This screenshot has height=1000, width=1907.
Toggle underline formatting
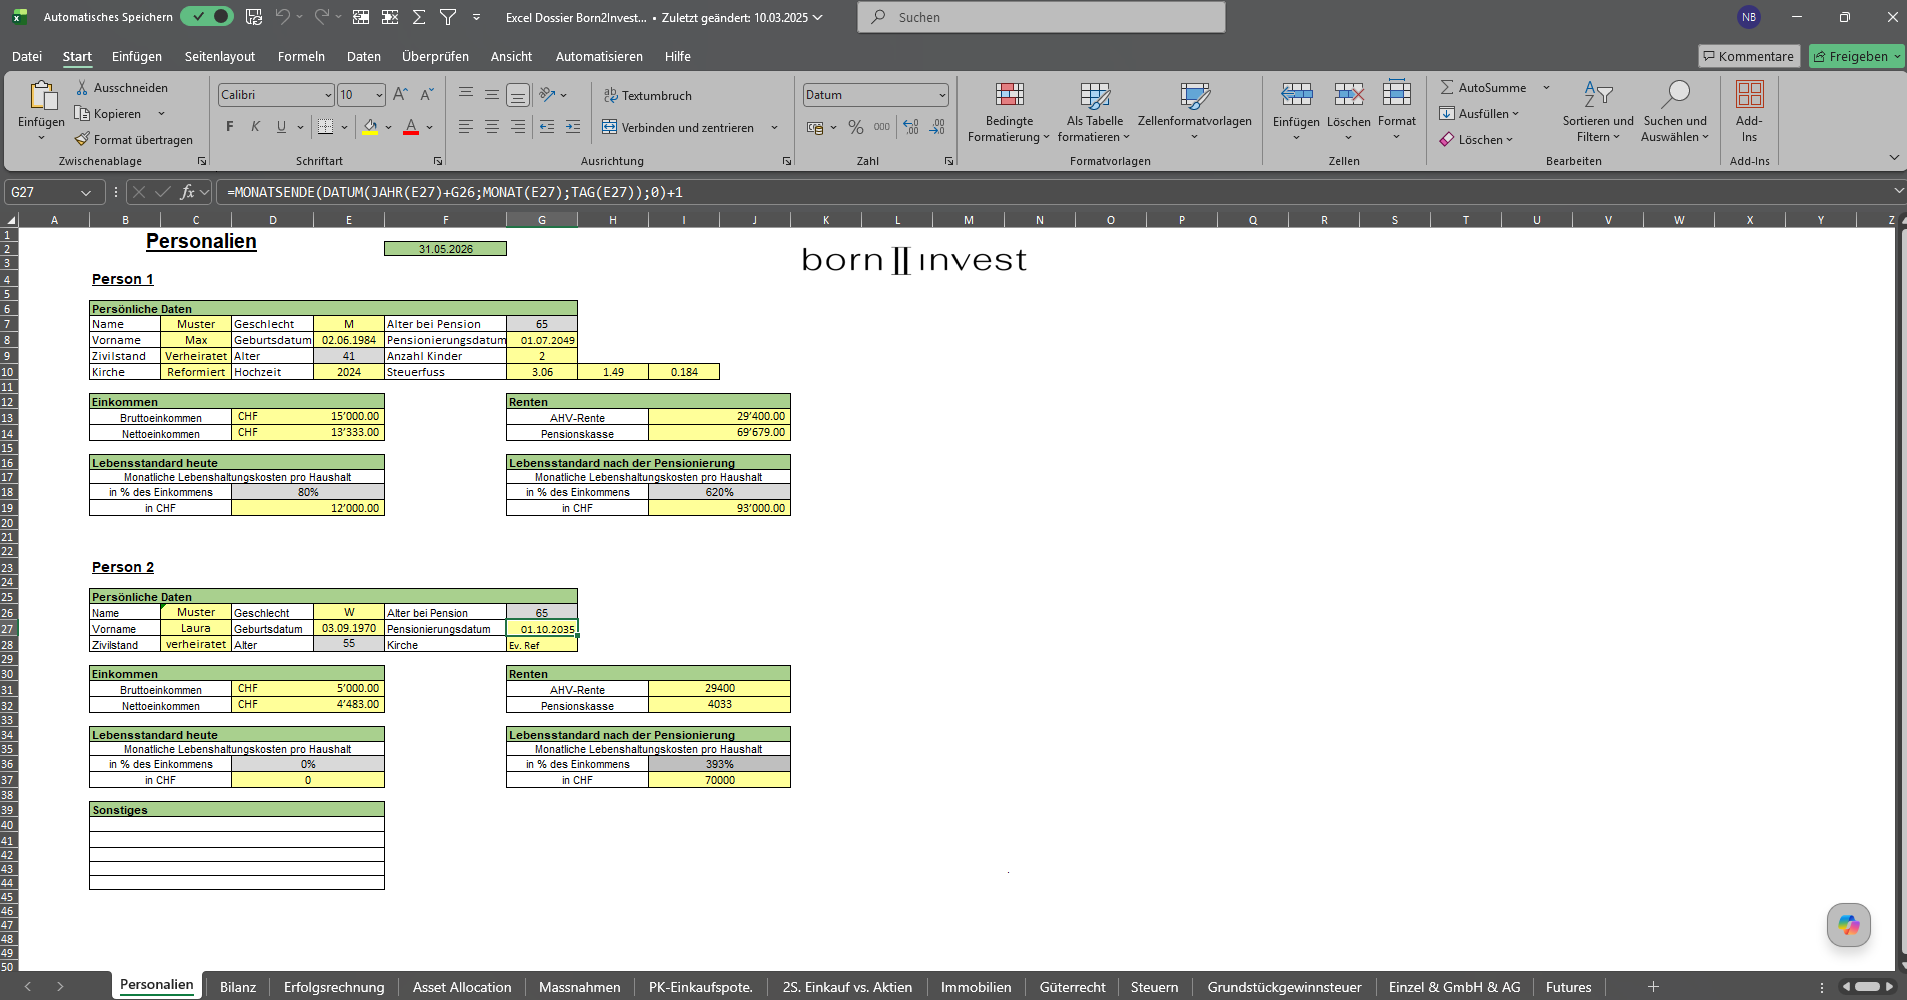pyautogui.click(x=281, y=127)
